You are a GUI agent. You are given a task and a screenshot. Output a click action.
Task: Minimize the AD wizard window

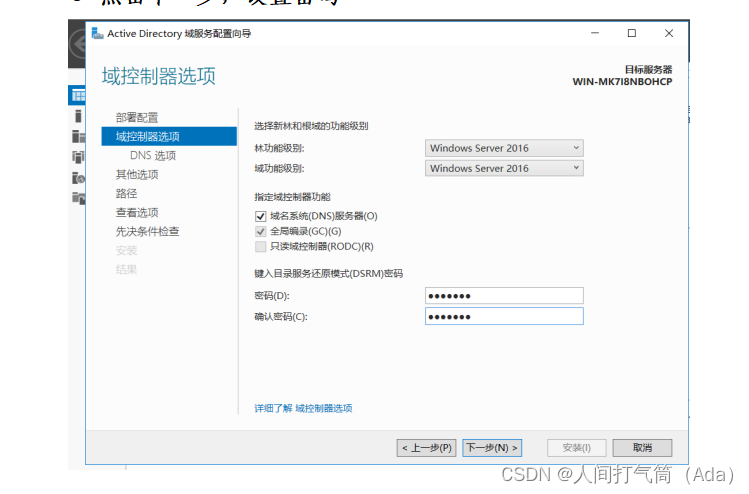595,33
